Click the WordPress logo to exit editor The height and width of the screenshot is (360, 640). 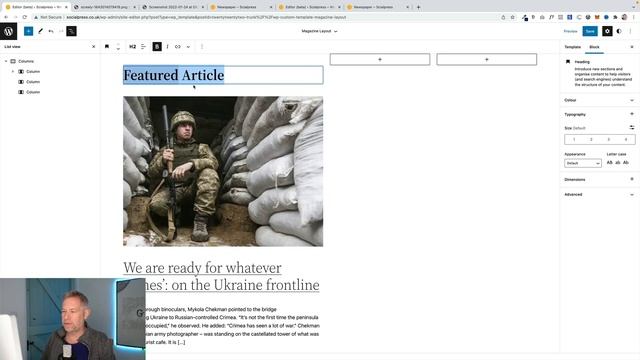point(8,31)
